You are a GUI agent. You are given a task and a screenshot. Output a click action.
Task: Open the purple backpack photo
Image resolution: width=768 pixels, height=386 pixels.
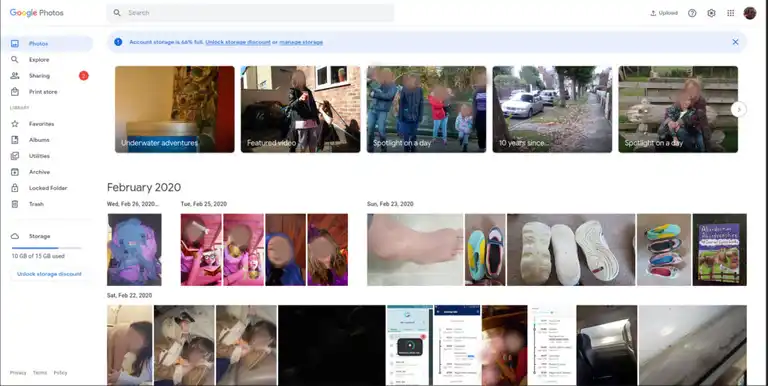(134, 249)
